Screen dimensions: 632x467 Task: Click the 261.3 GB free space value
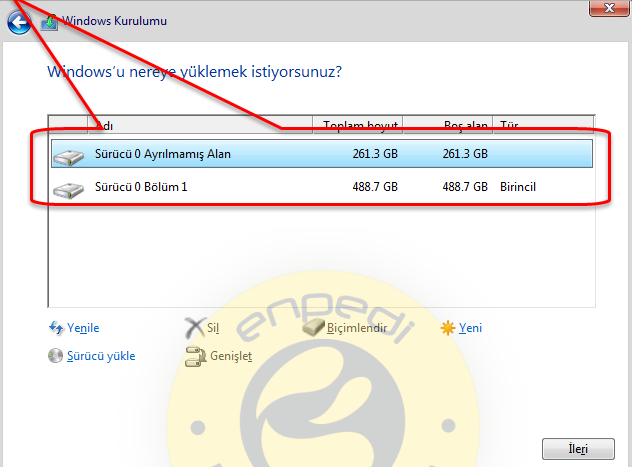465,154
